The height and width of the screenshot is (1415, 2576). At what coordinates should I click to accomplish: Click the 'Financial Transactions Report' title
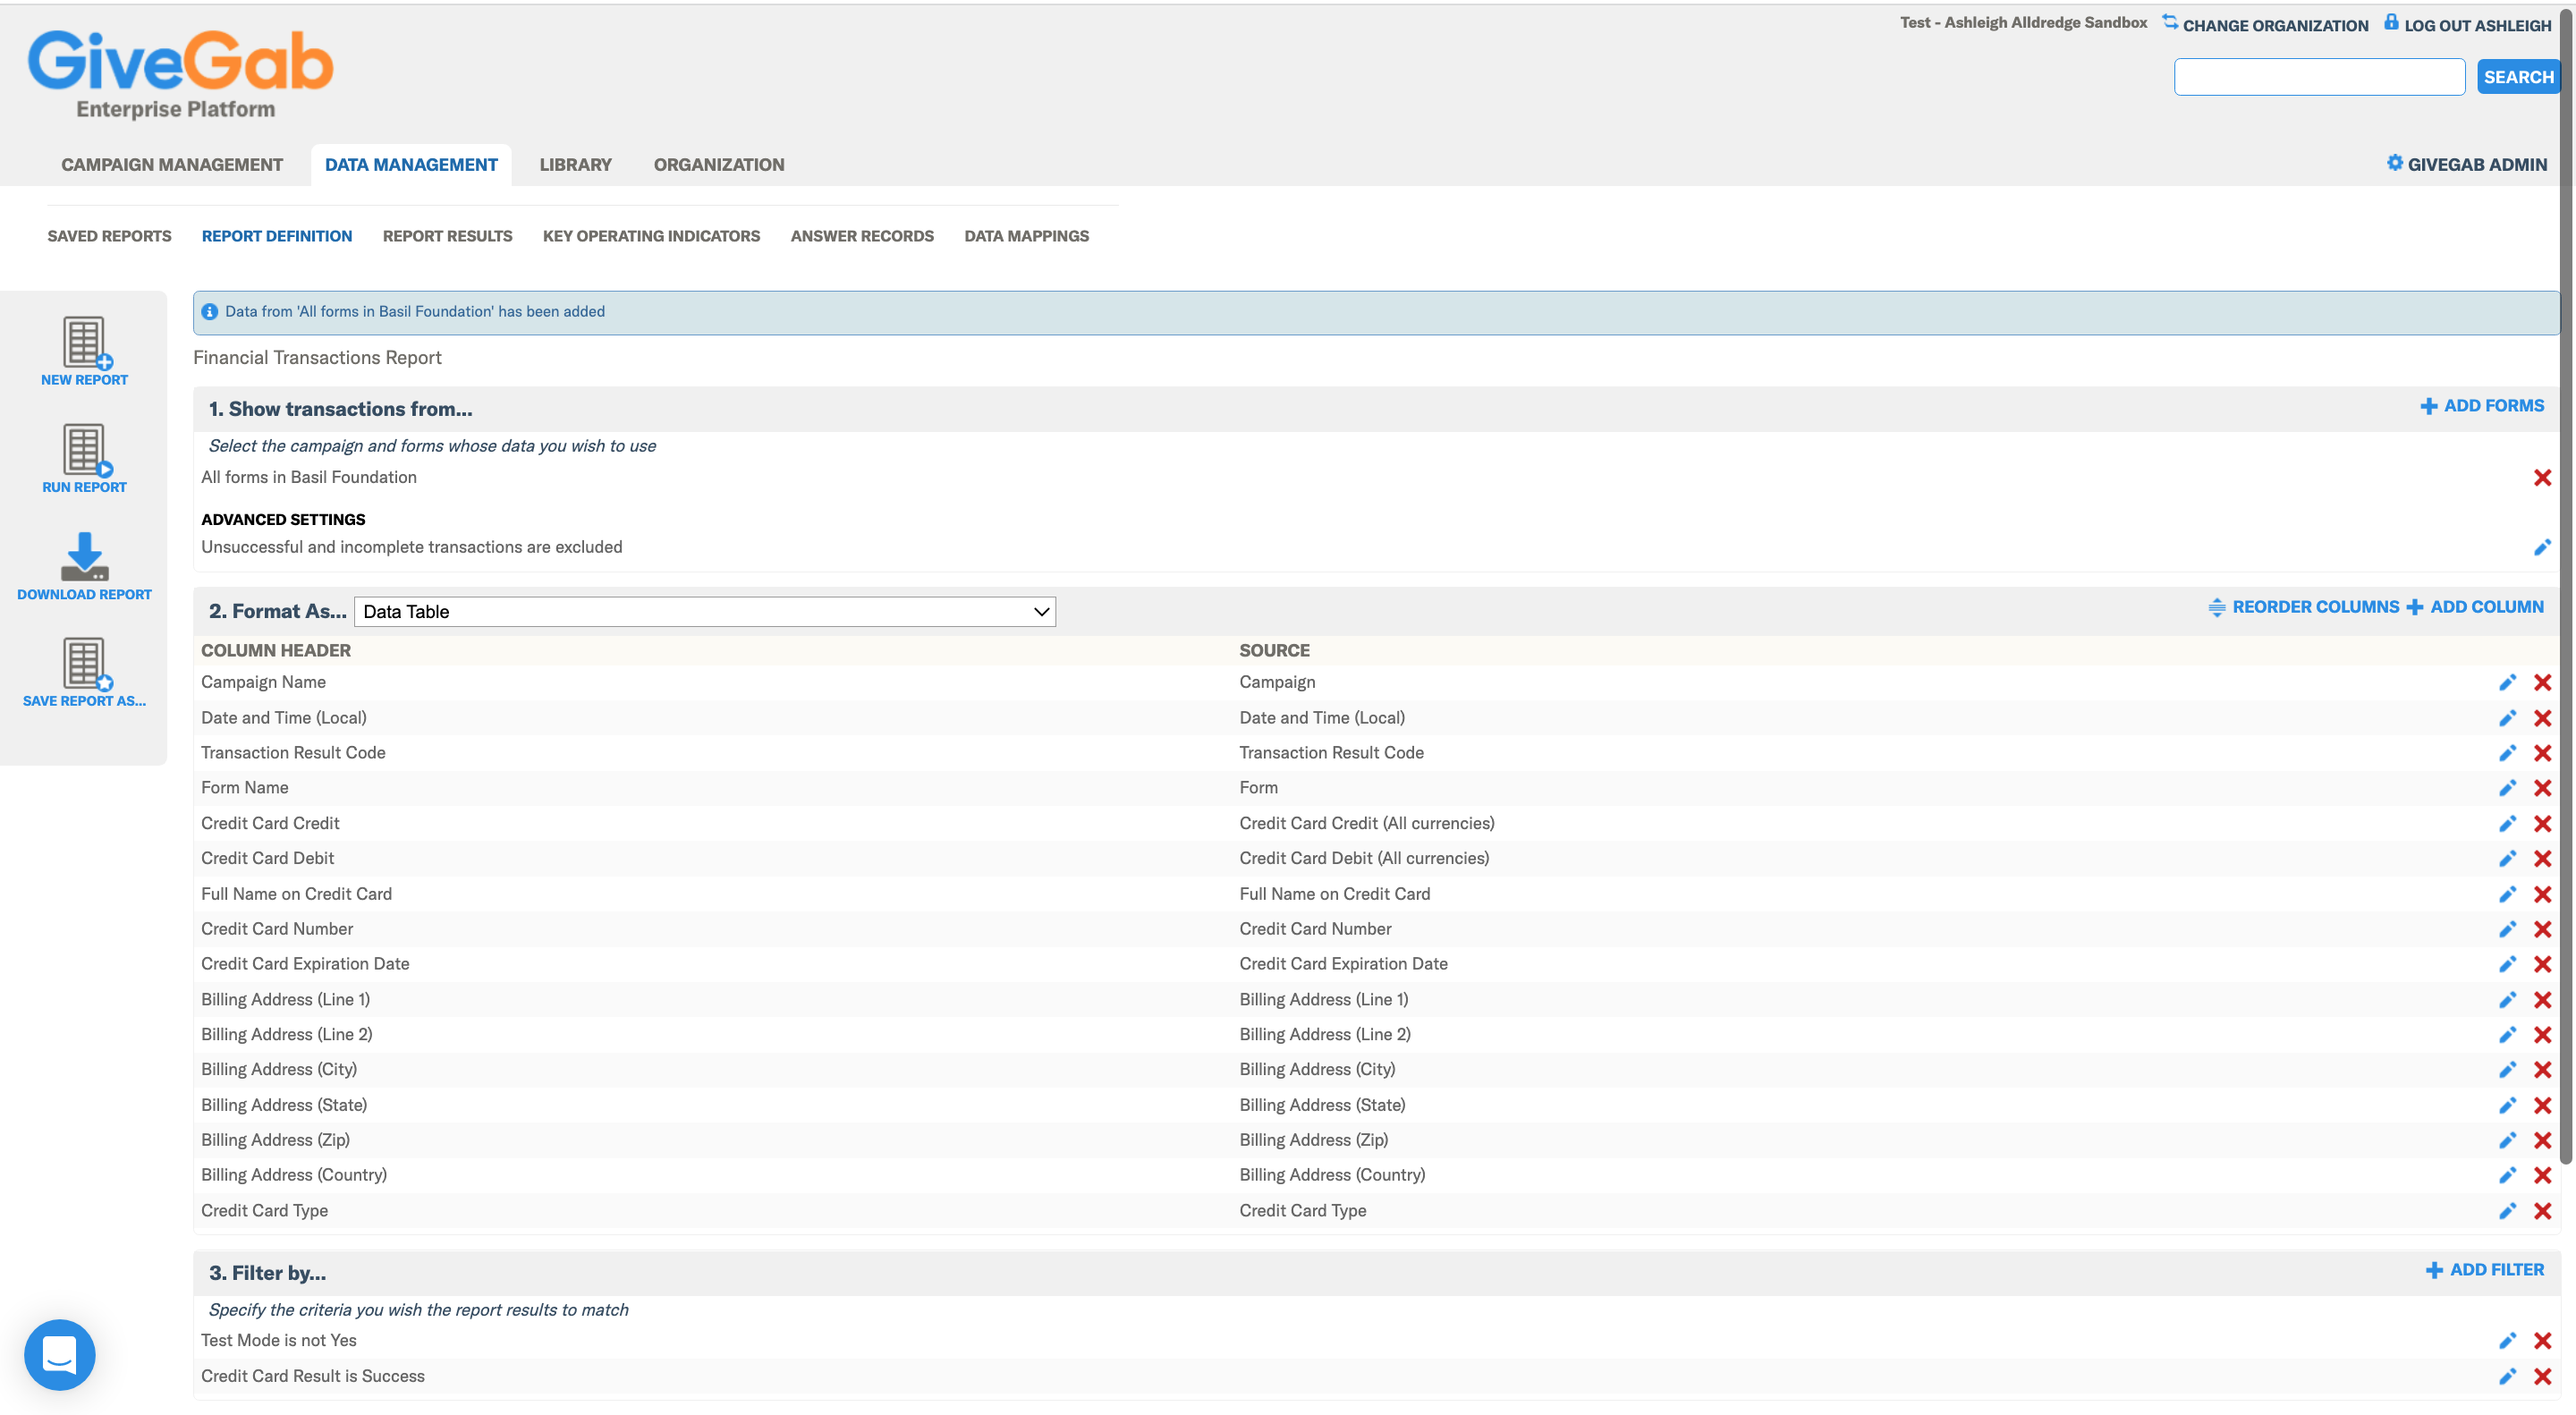317,358
